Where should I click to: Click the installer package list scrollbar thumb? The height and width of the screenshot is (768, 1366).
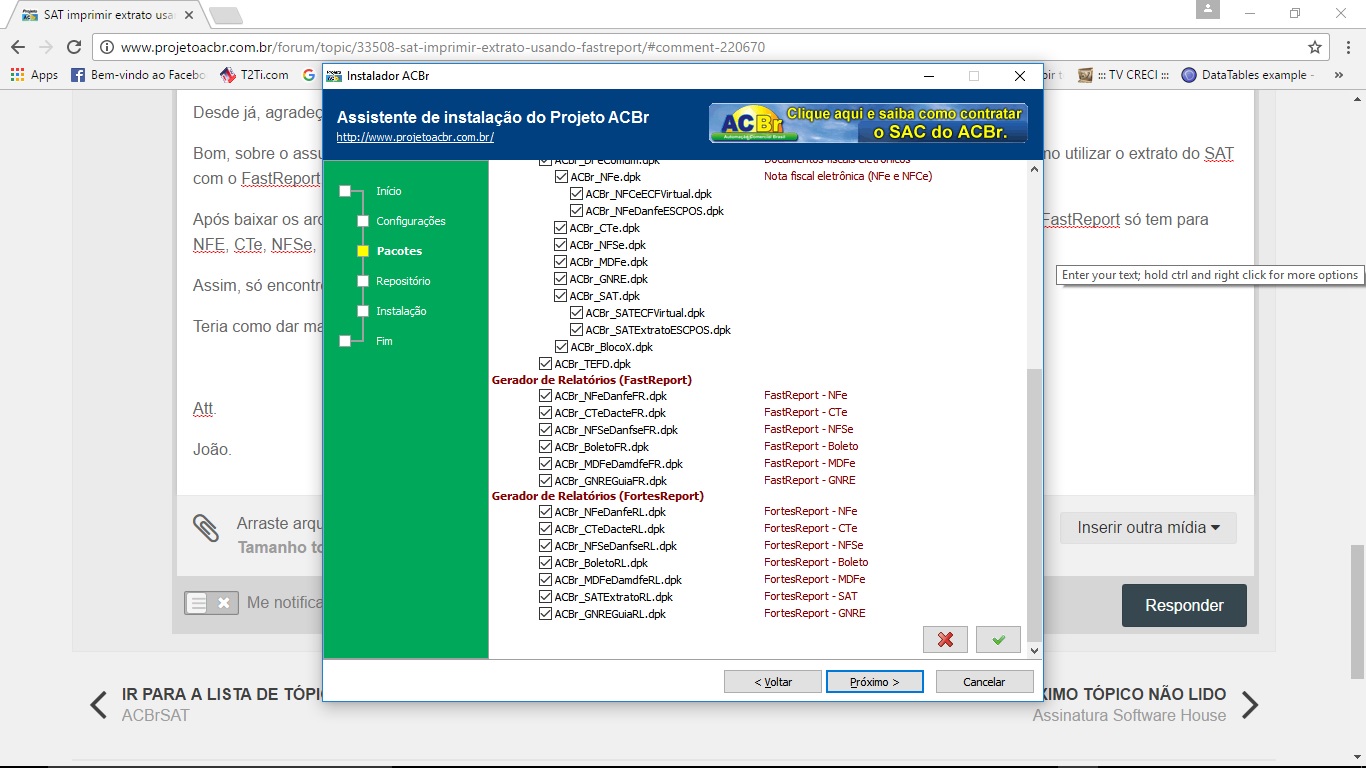[1034, 505]
